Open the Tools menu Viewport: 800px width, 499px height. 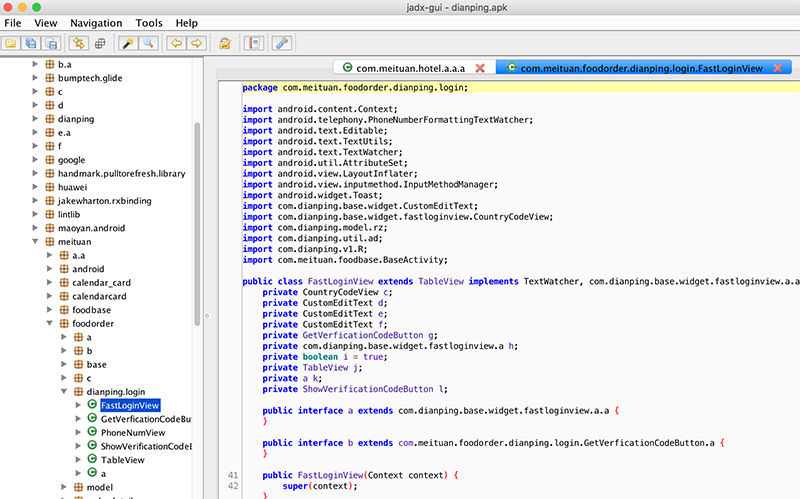point(149,23)
